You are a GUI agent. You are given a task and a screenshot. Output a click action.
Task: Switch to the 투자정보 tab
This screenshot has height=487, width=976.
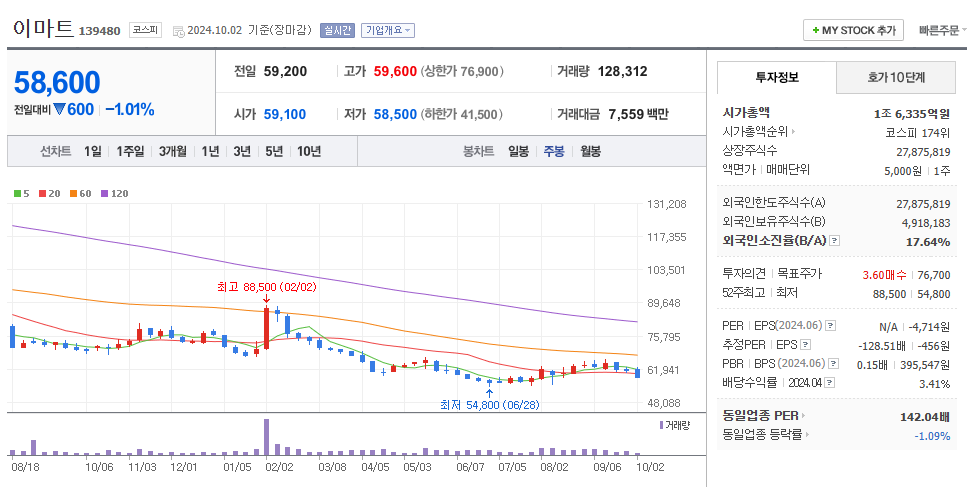[x=777, y=77]
